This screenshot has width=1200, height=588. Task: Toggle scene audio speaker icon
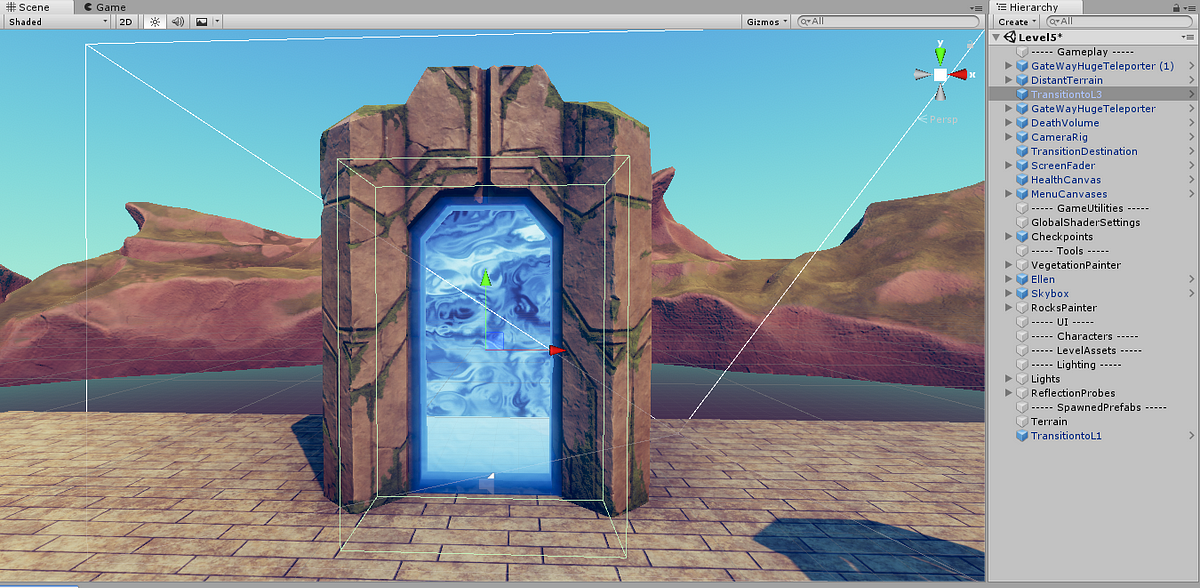[178, 21]
